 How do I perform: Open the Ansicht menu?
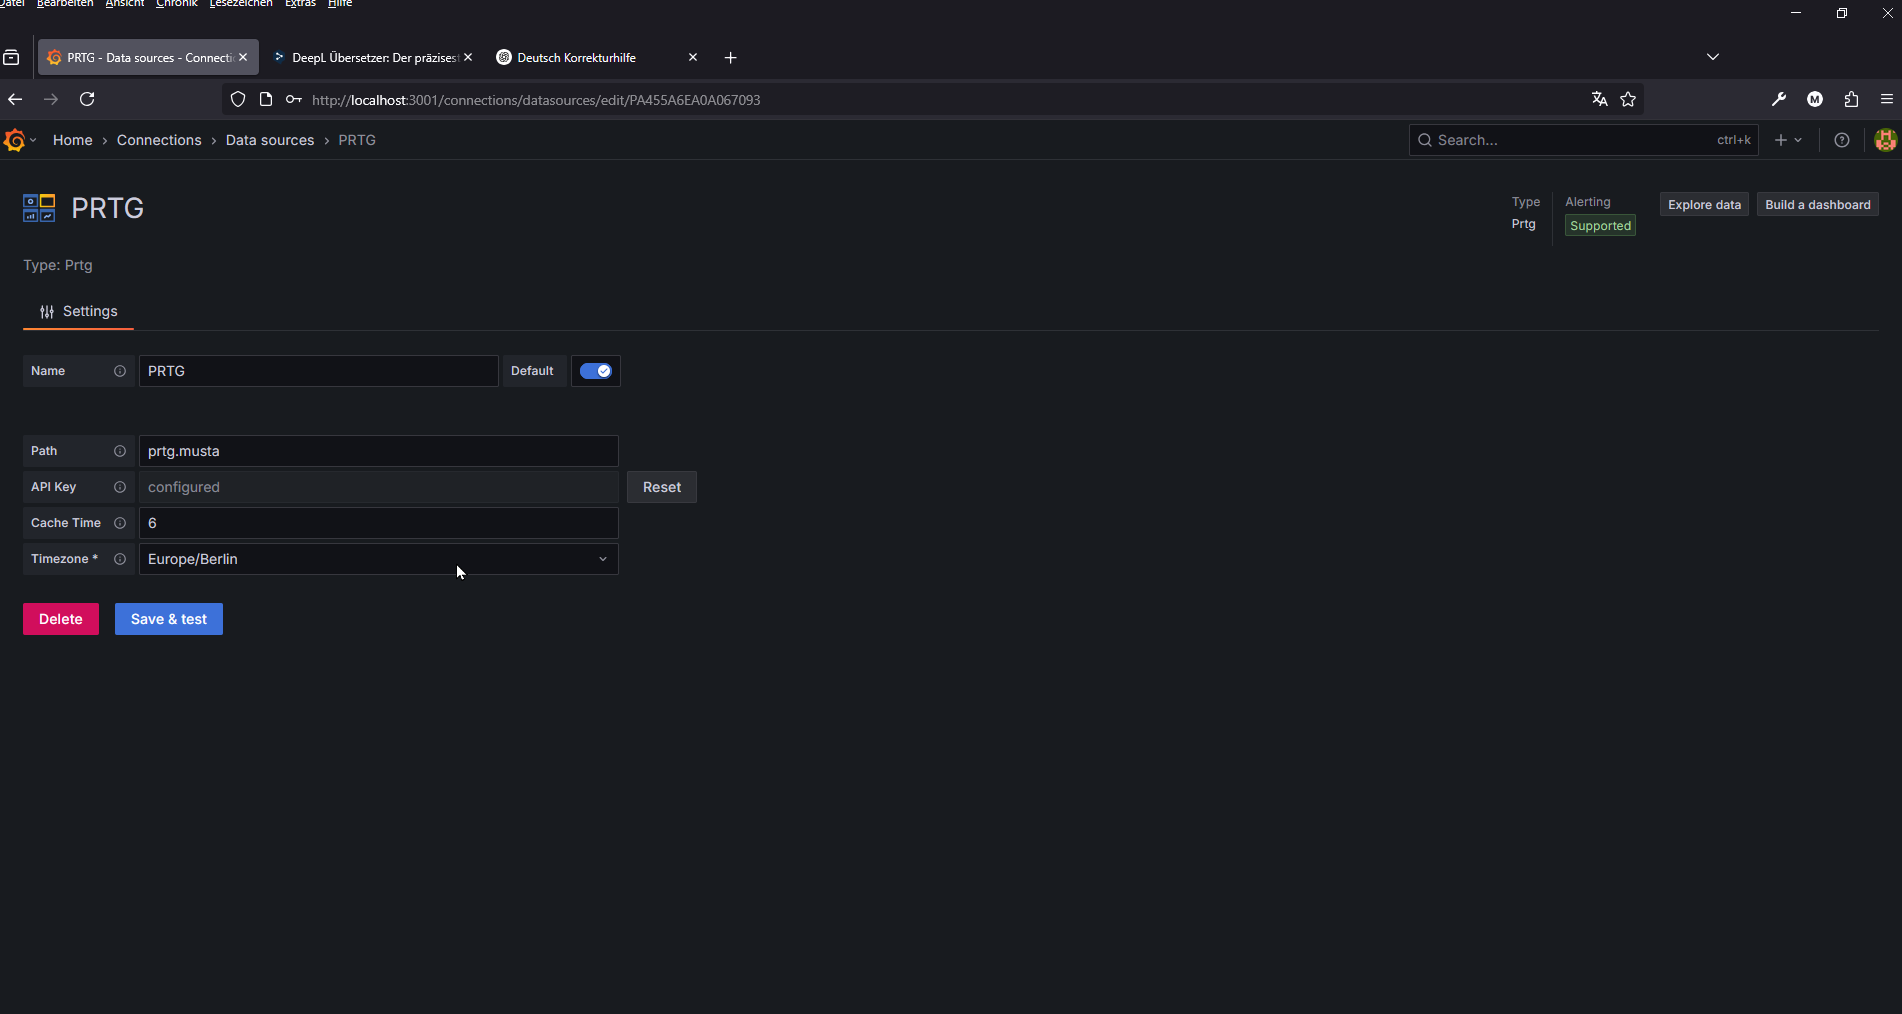pyautogui.click(x=125, y=4)
